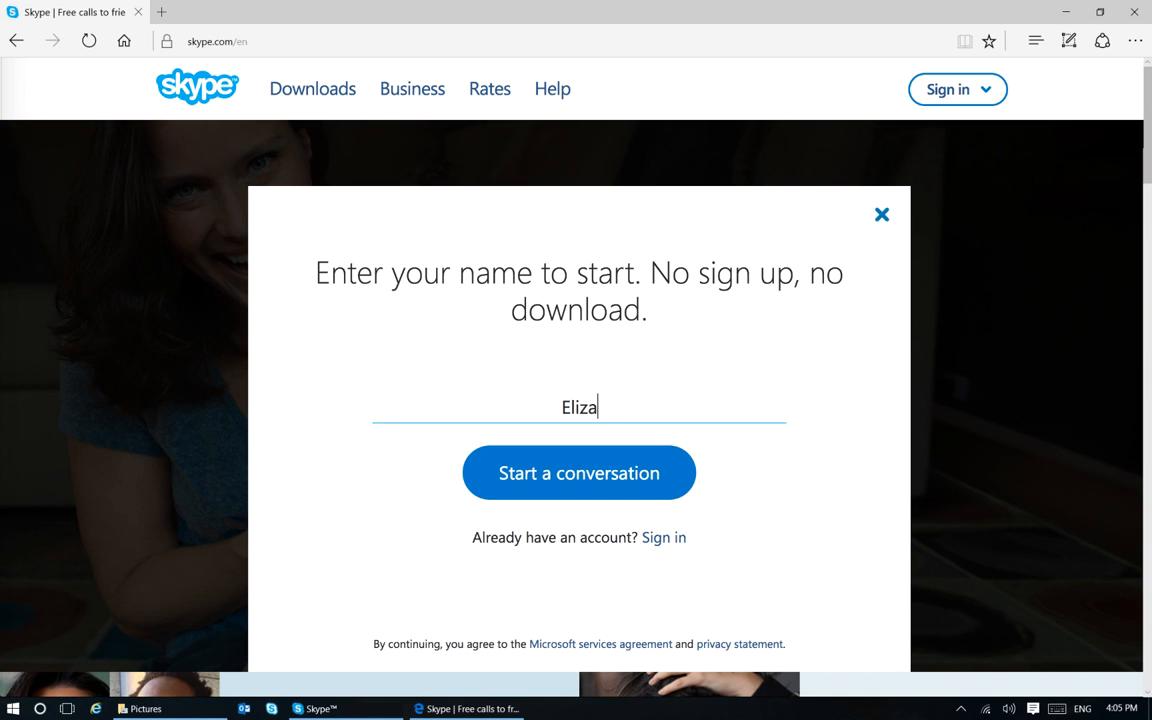The height and width of the screenshot is (720, 1152).
Task: Refresh the page with the reload icon
Action: [x=89, y=41]
